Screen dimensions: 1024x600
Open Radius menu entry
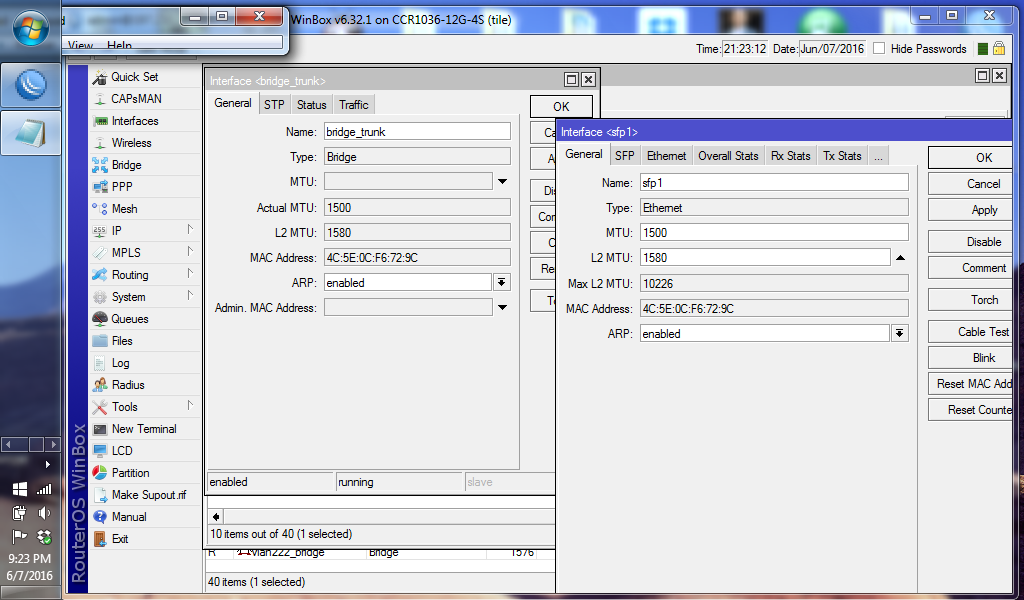point(144,385)
